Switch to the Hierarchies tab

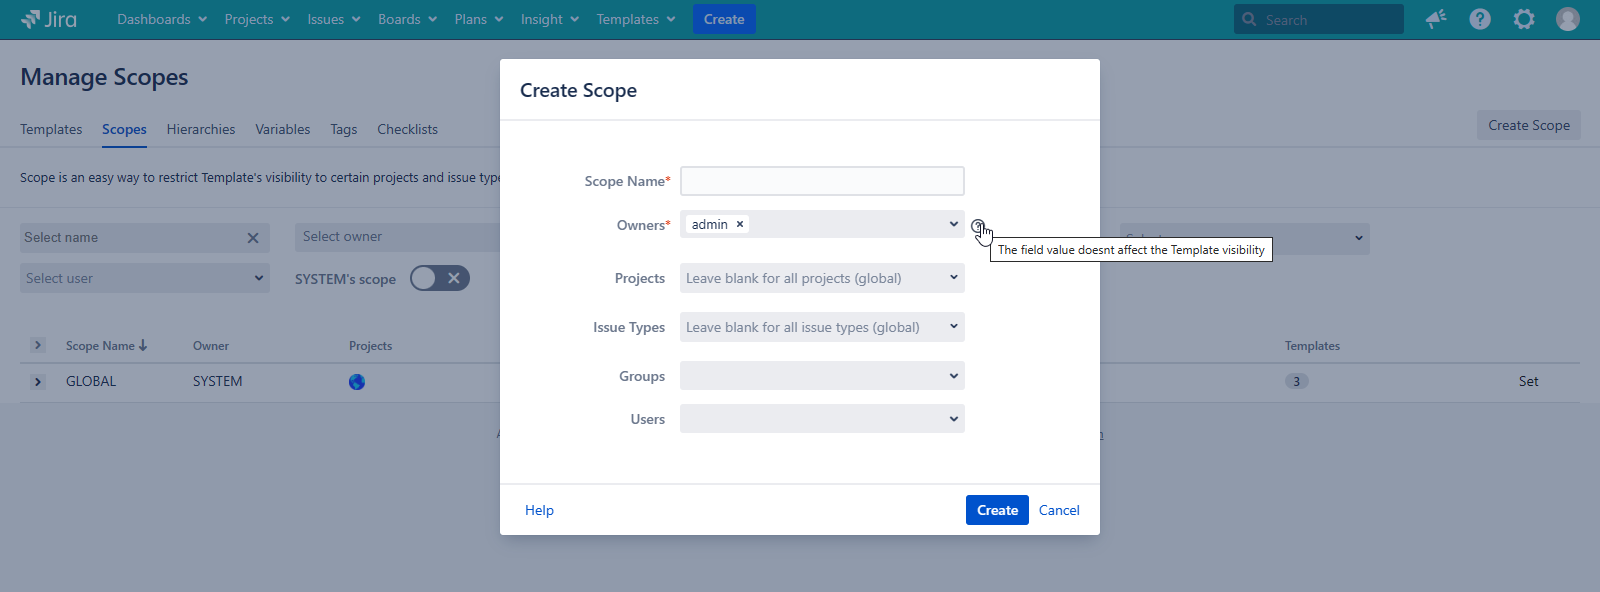click(x=201, y=129)
